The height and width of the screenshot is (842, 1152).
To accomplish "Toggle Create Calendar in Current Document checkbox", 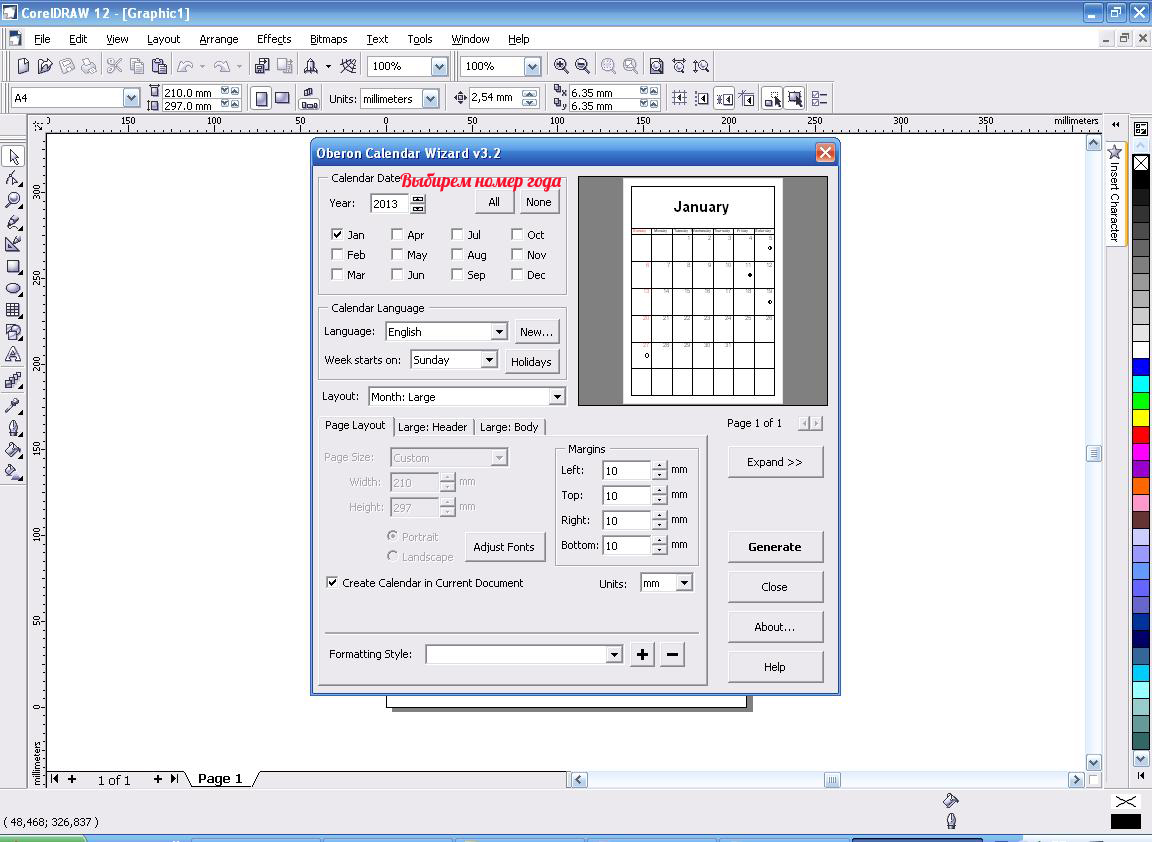I will (x=332, y=582).
